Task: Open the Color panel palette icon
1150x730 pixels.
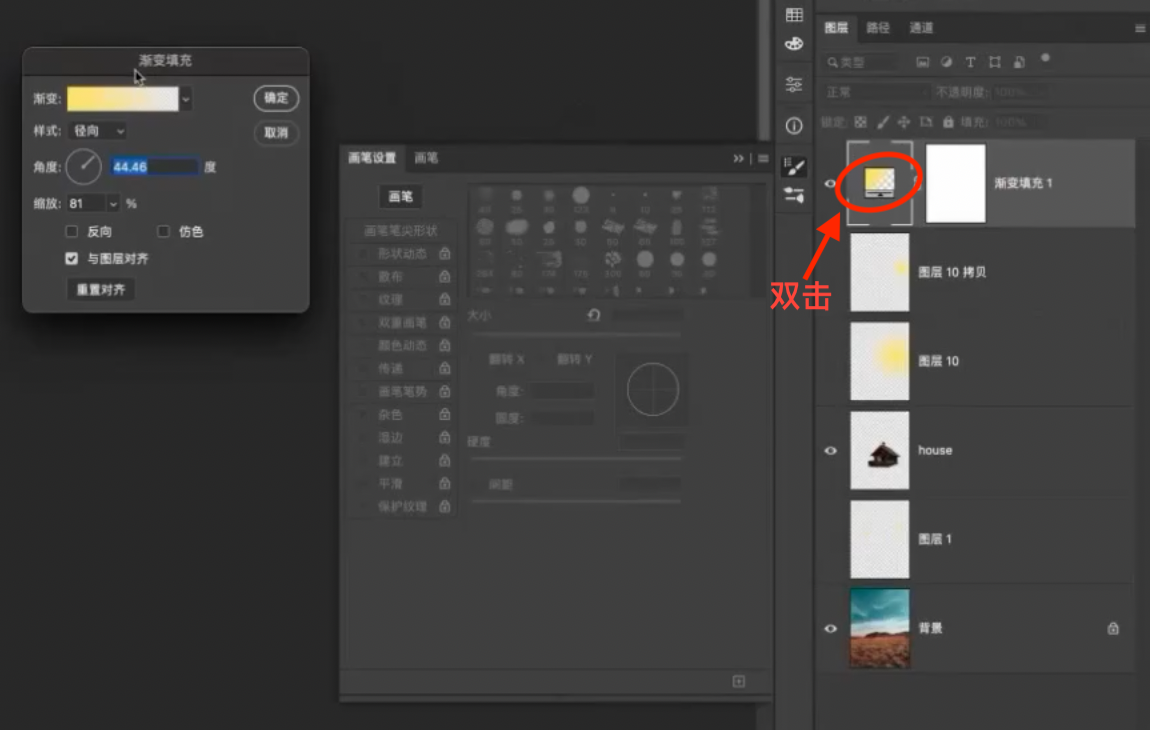Action: (794, 44)
